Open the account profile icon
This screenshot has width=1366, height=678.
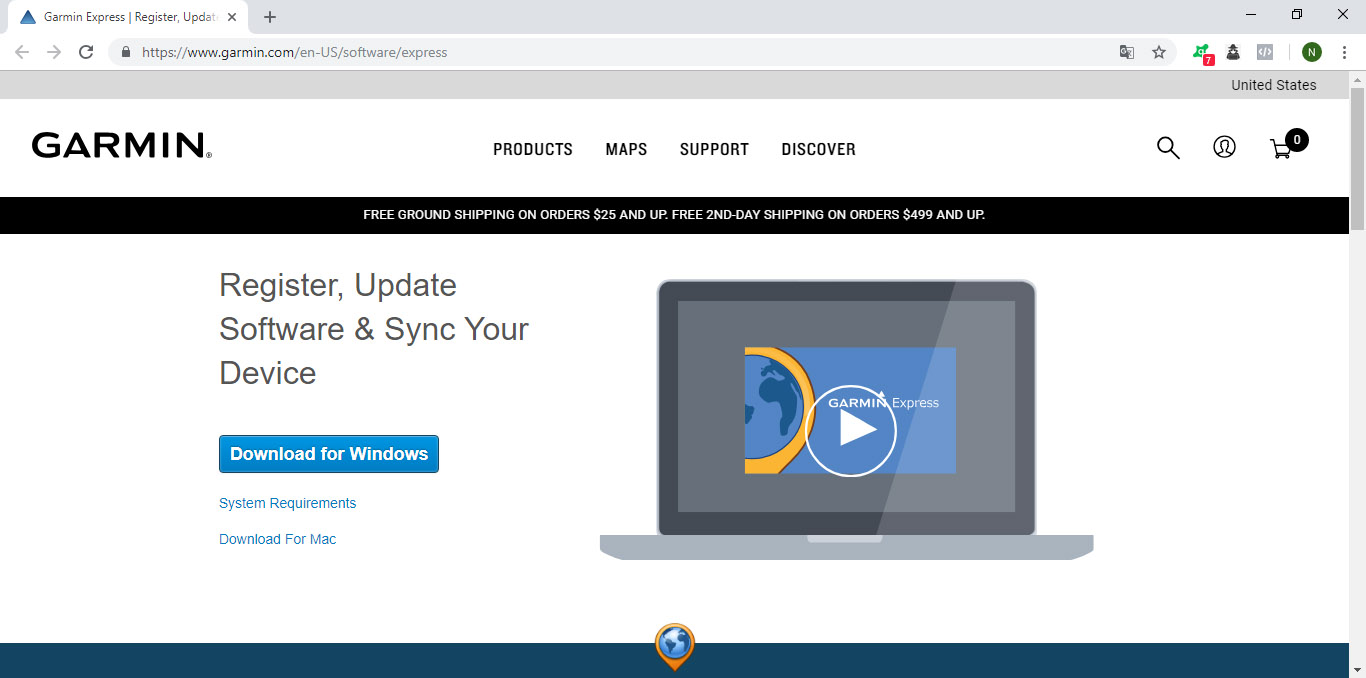1224,147
